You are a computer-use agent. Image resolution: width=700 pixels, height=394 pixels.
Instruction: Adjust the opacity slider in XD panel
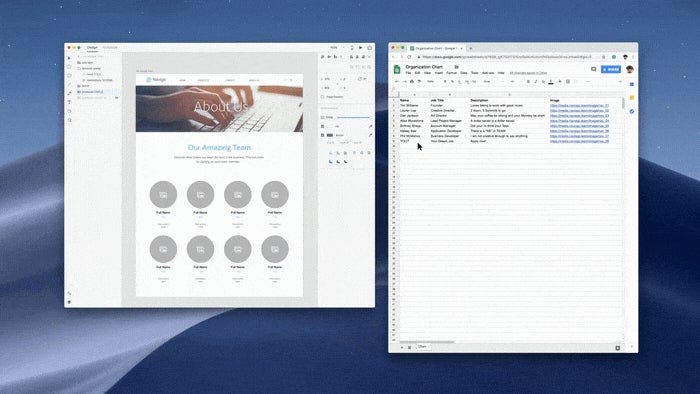click(x=353, y=117)
